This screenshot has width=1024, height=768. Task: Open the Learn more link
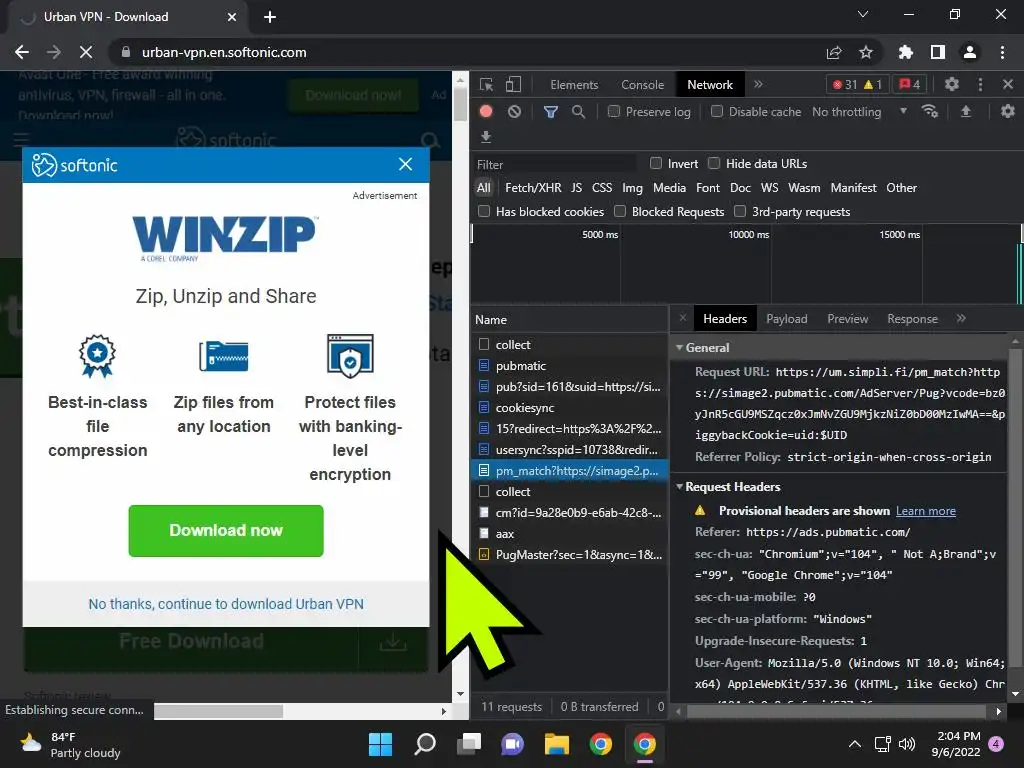coord(925,511)
